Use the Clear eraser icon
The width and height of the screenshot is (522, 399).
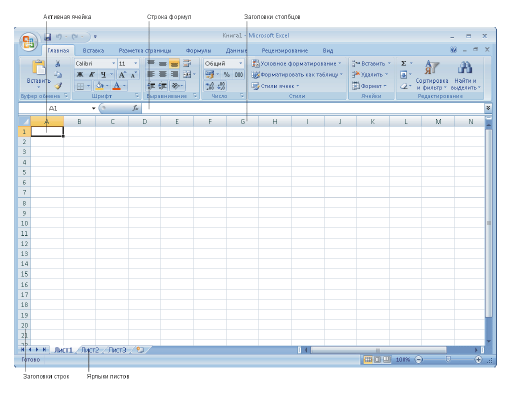coord(404,86)
